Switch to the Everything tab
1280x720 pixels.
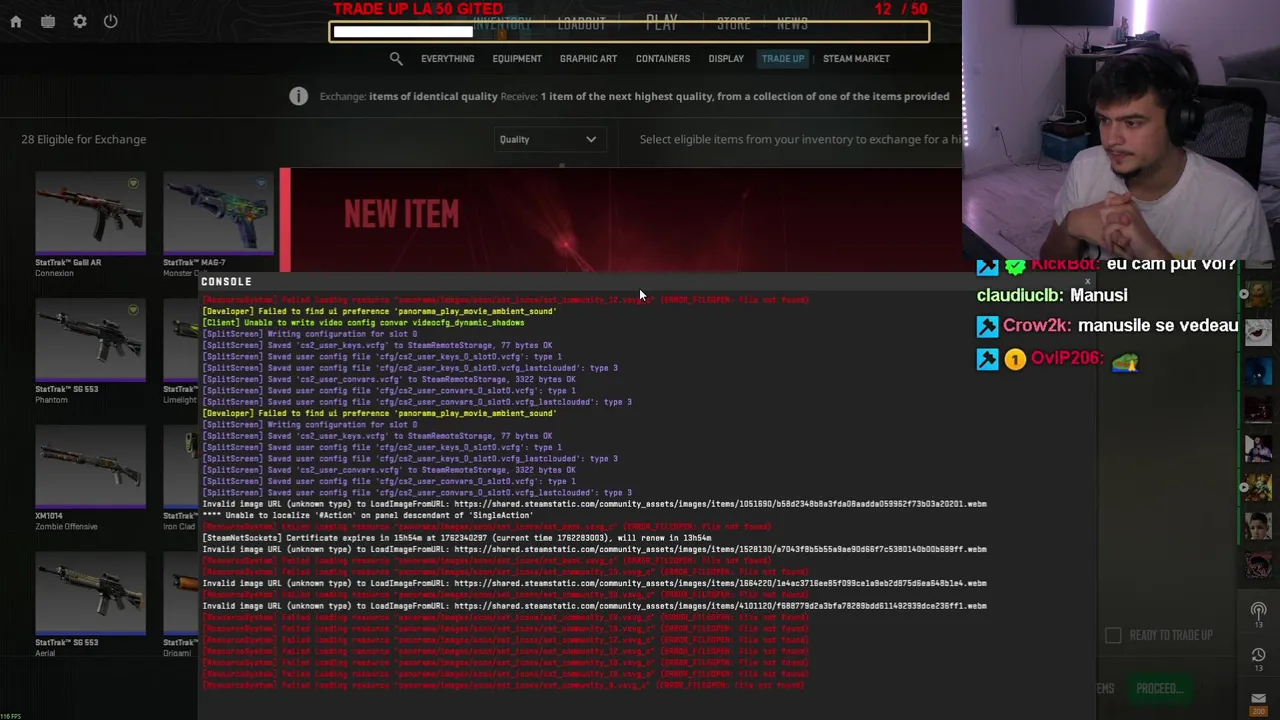[x=447, y=59]
